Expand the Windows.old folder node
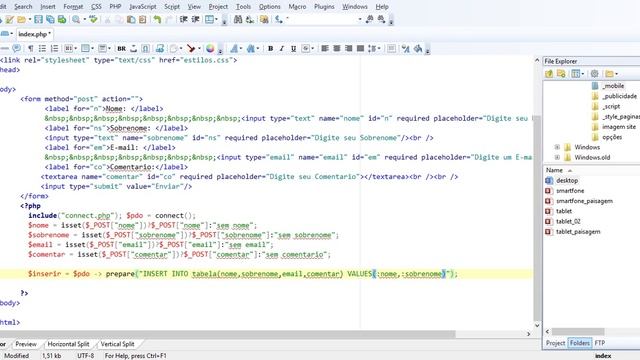Viewport: 640px width, 360px height. [x=557, y=157]
